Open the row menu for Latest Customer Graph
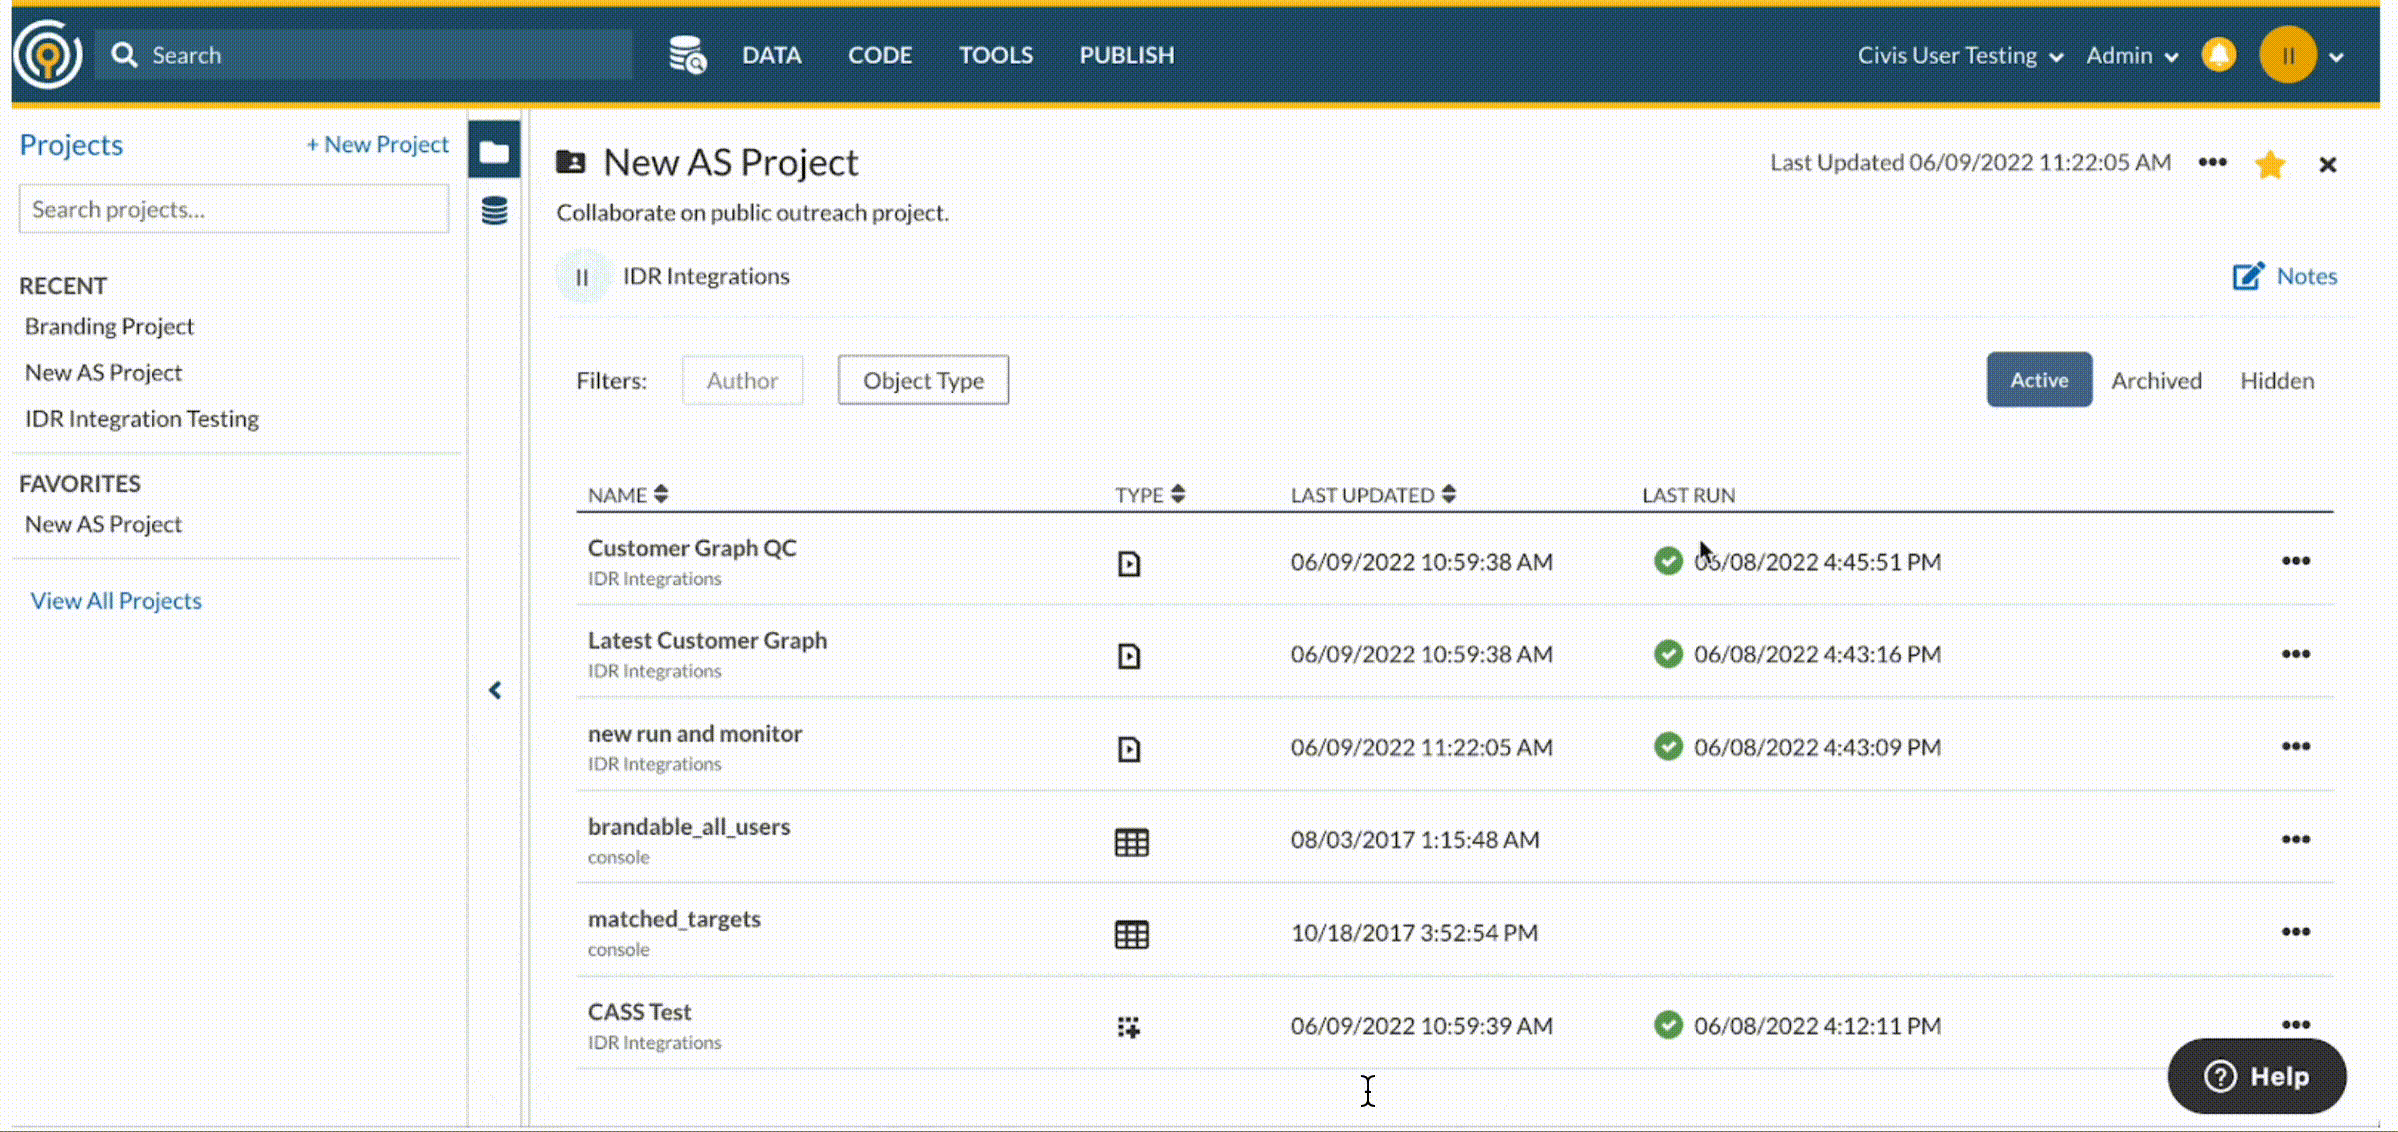The width and height of the screenshot is (2398, 1132). tap(2296, 654)
